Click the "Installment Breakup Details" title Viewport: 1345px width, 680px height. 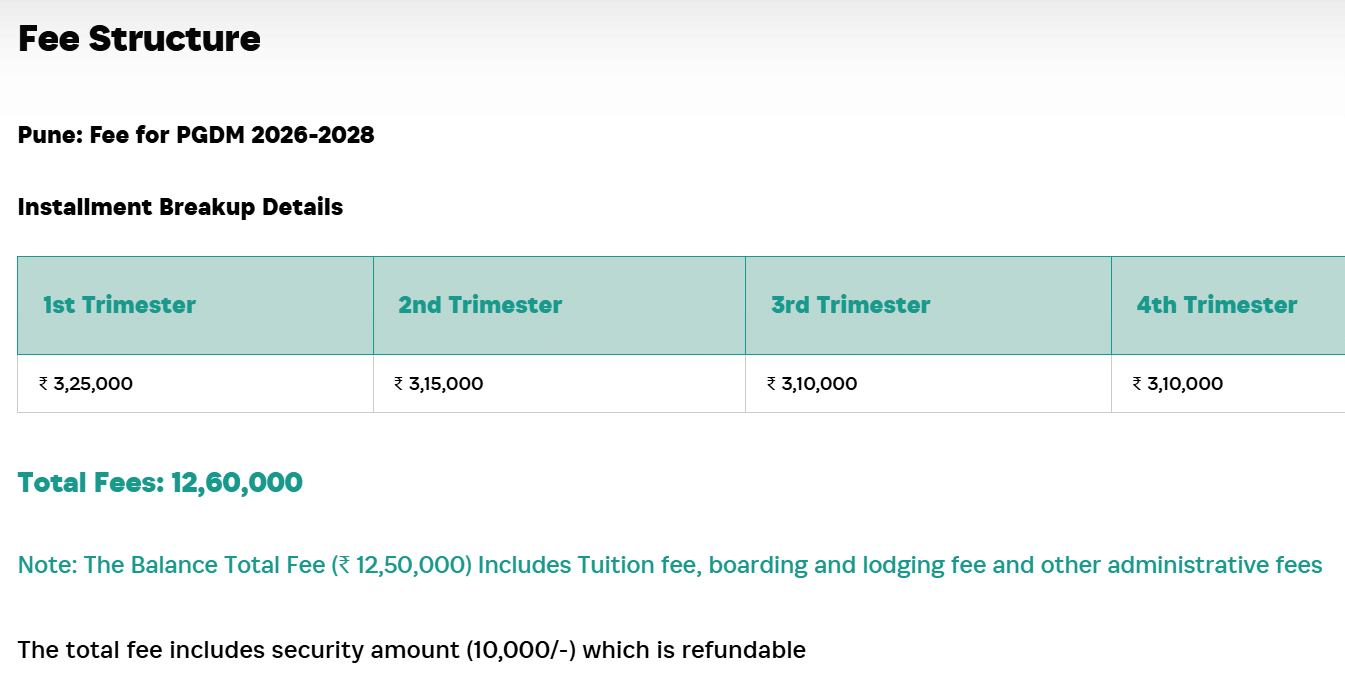point(180,207)
